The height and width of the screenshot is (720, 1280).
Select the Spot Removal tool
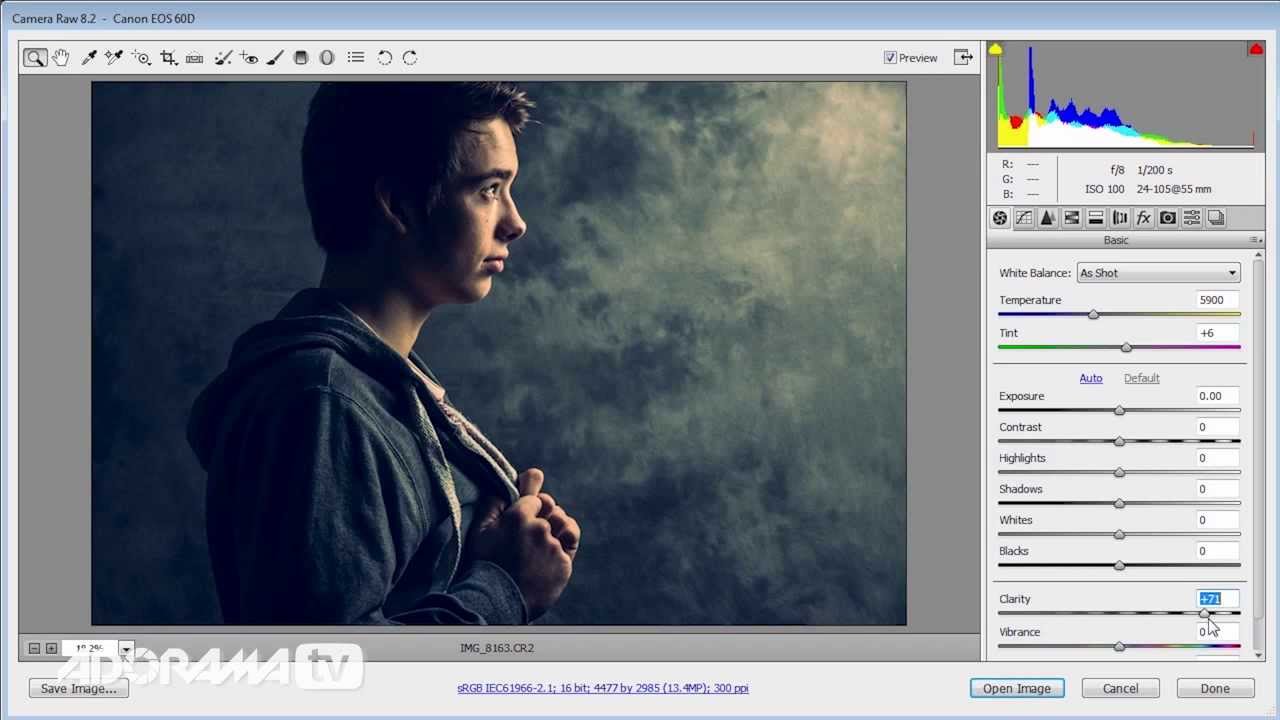pyautogui.click(x=223, y=58)
